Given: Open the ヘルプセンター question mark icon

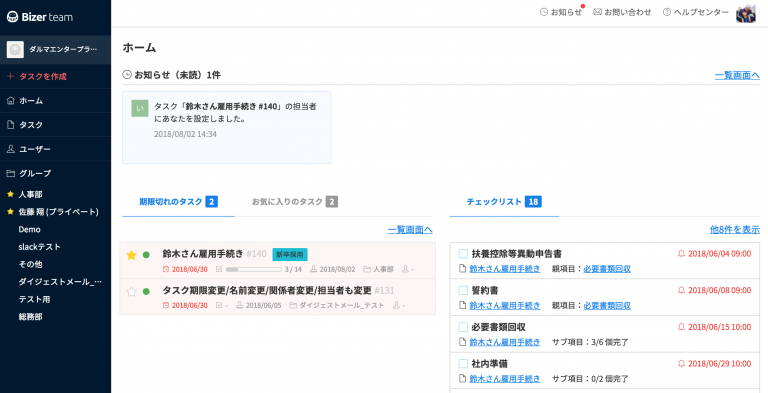Looking at the screenshot, I should tap(667, 12).
